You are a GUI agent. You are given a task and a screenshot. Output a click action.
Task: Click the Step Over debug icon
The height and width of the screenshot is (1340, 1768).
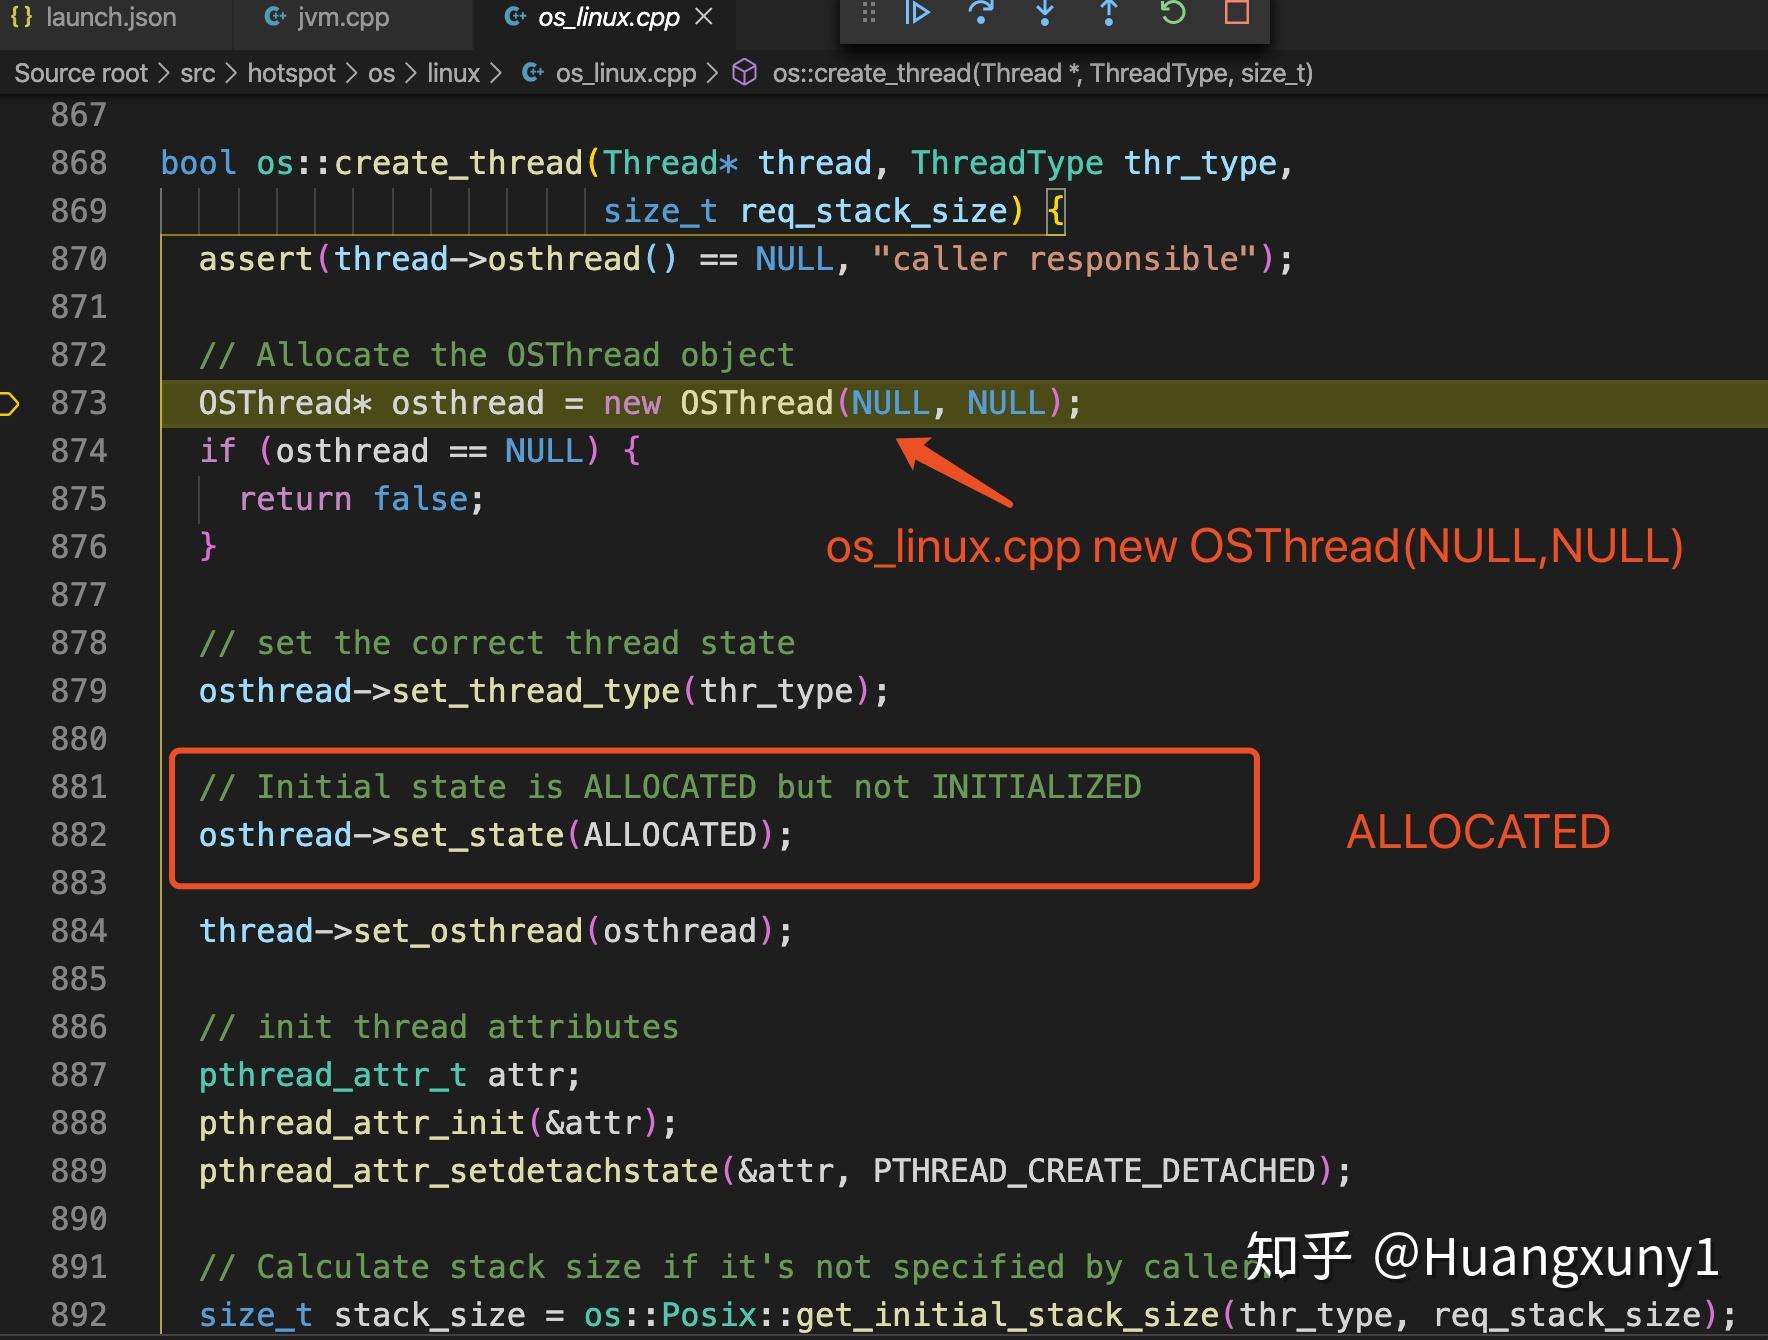click(x=981, y=14)
